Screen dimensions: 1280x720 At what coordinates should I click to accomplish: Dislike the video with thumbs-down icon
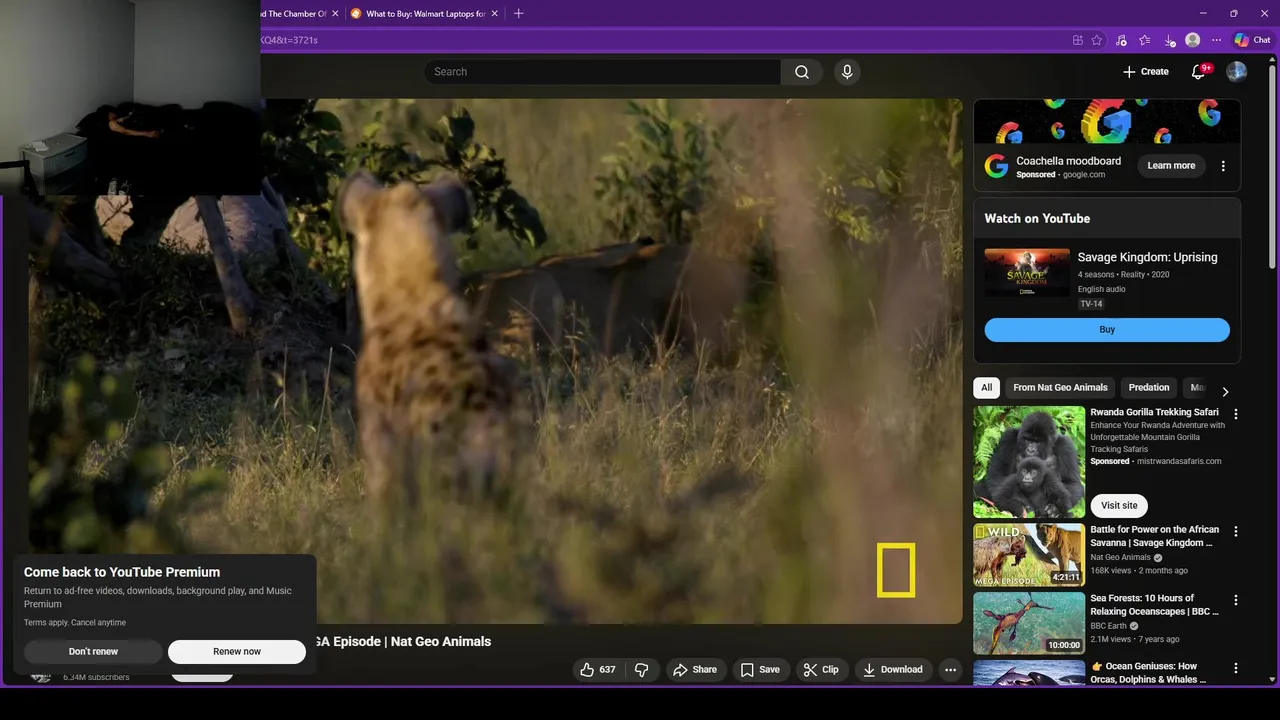point(642,670)
